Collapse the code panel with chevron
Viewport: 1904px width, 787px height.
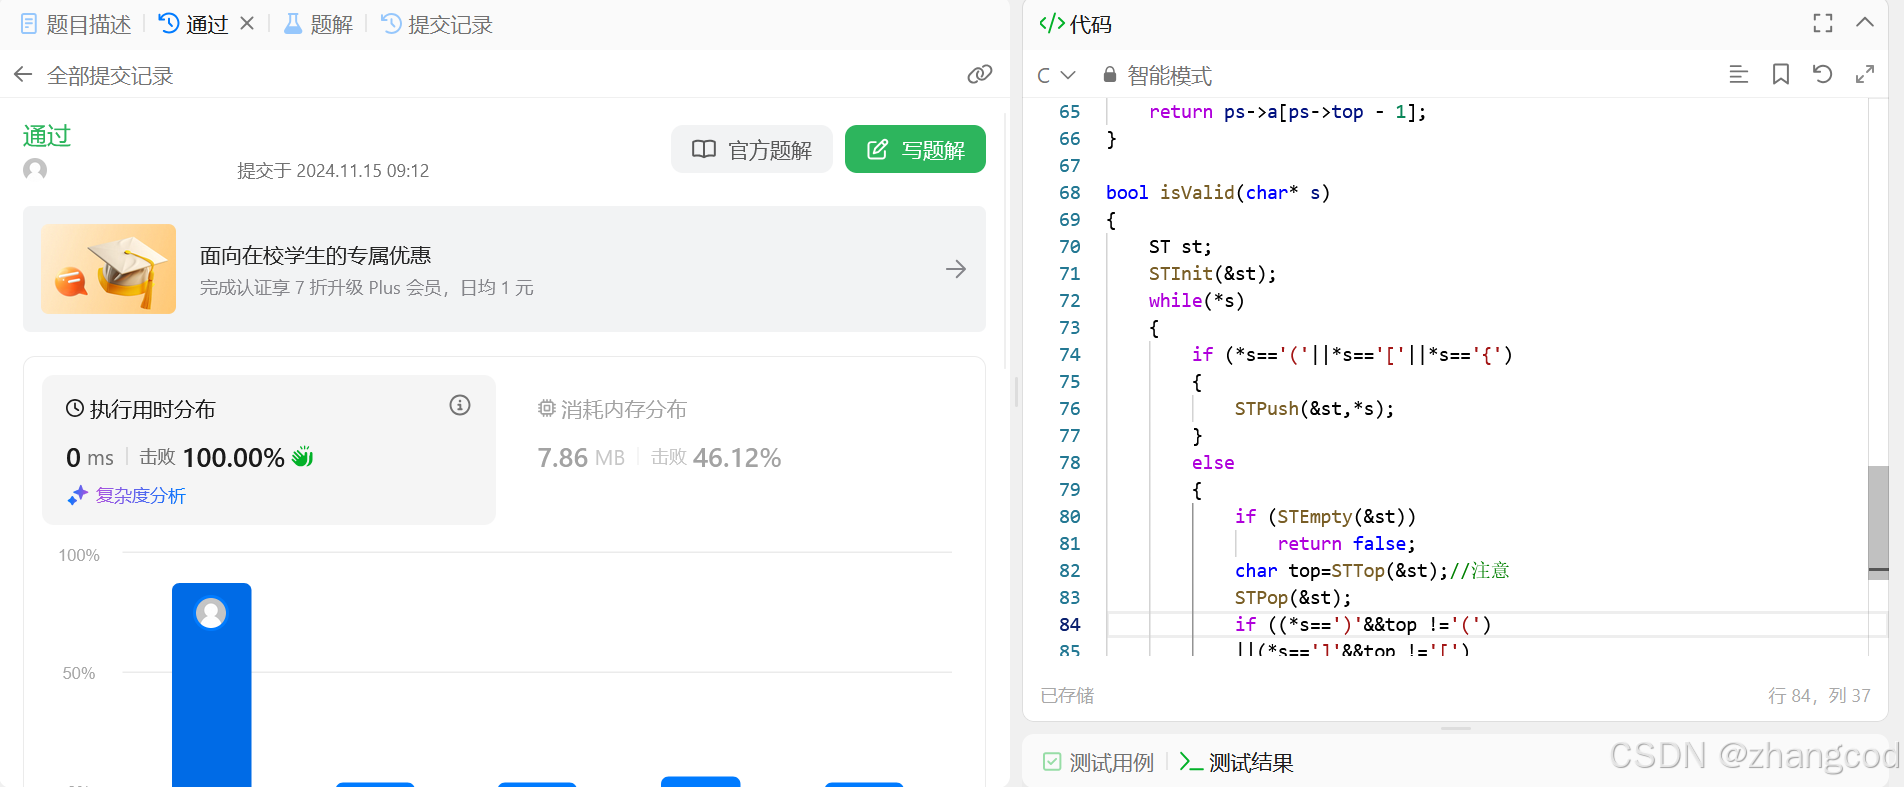[1865, 22]
